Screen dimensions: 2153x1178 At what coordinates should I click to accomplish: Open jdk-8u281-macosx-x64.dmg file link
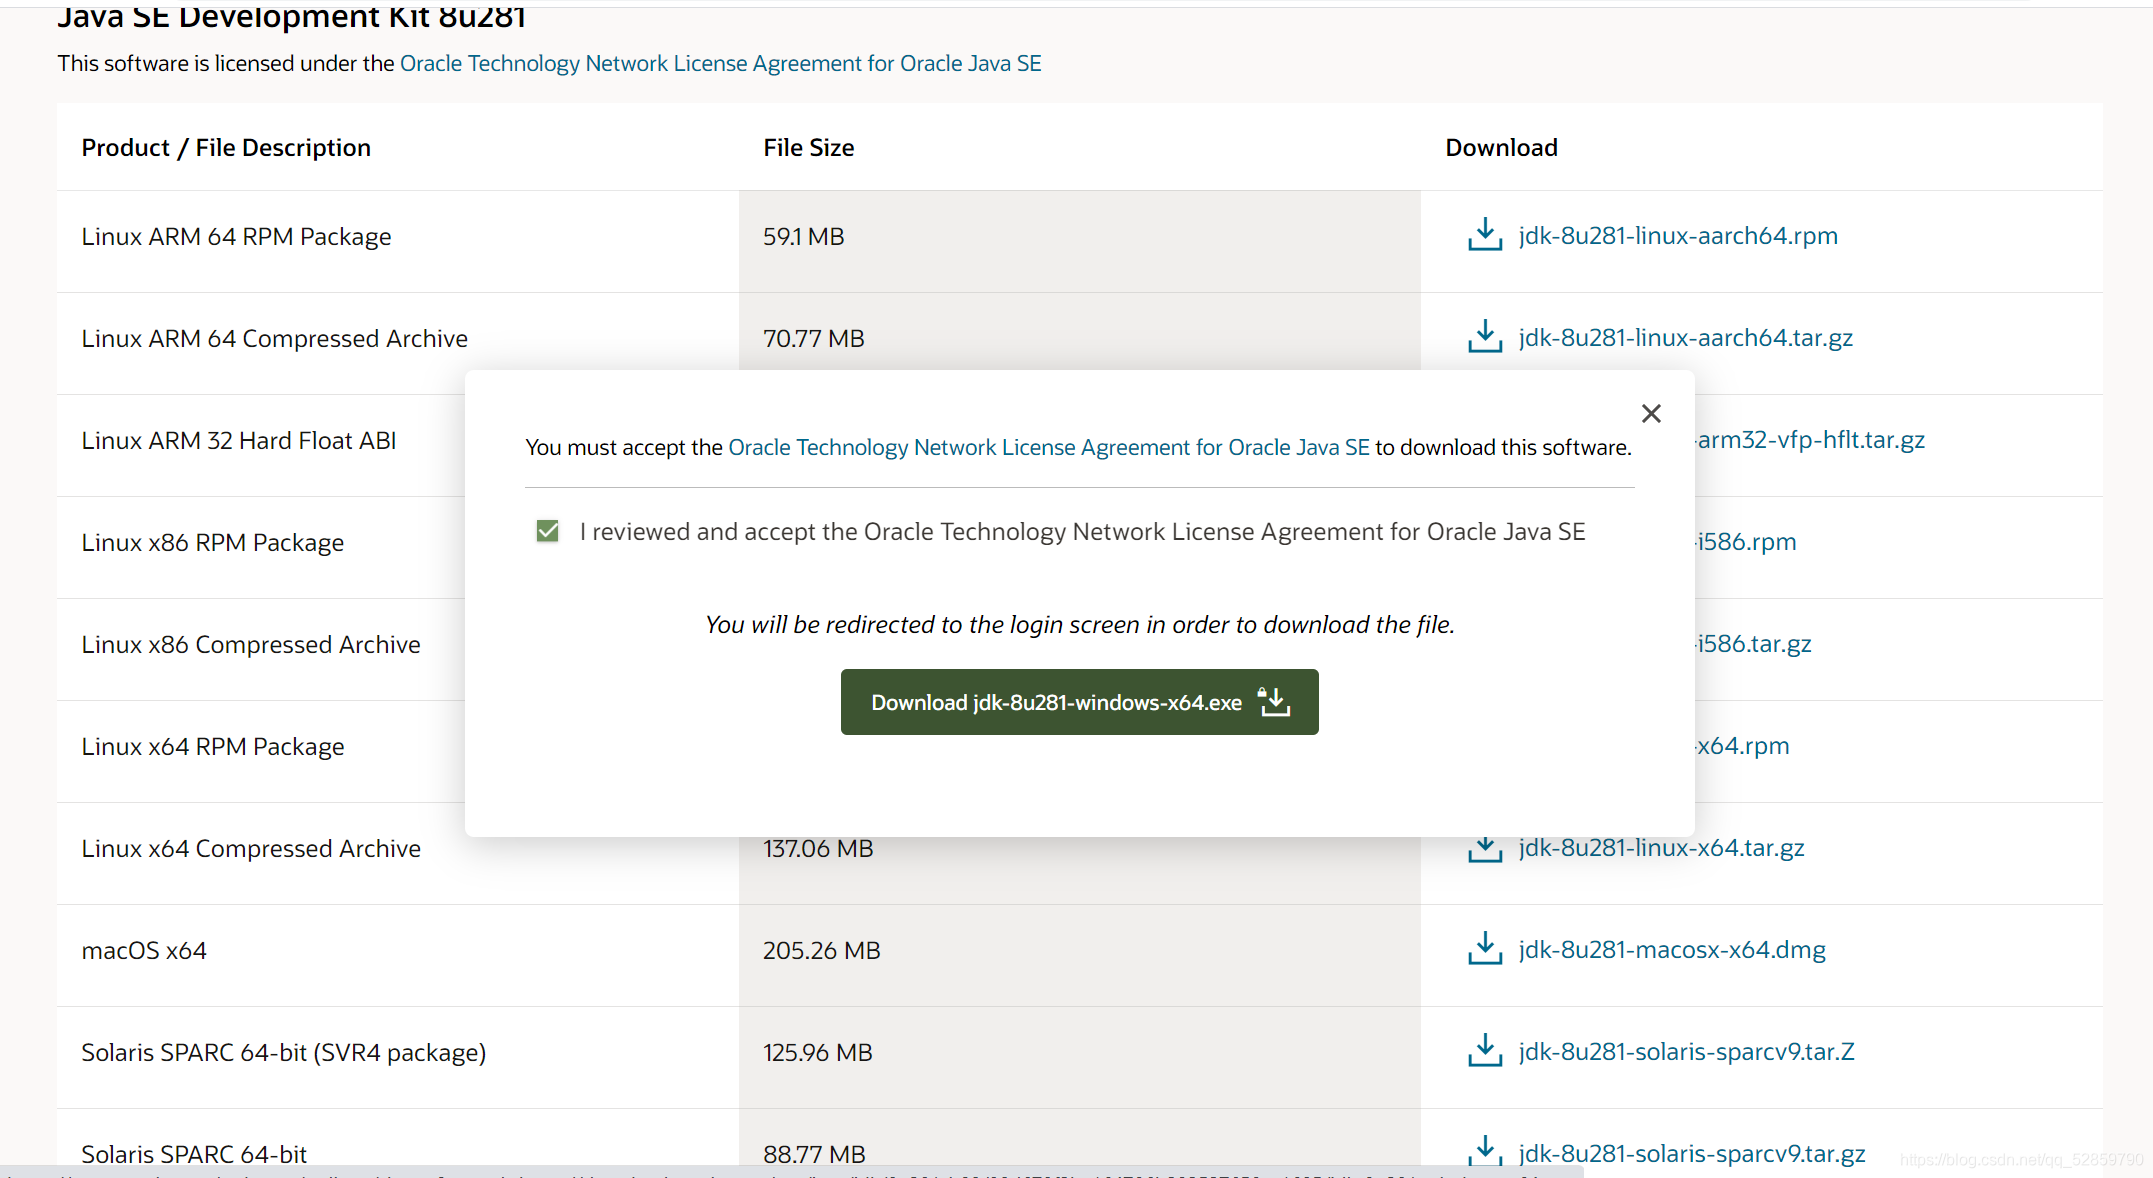coord(1671,949)
